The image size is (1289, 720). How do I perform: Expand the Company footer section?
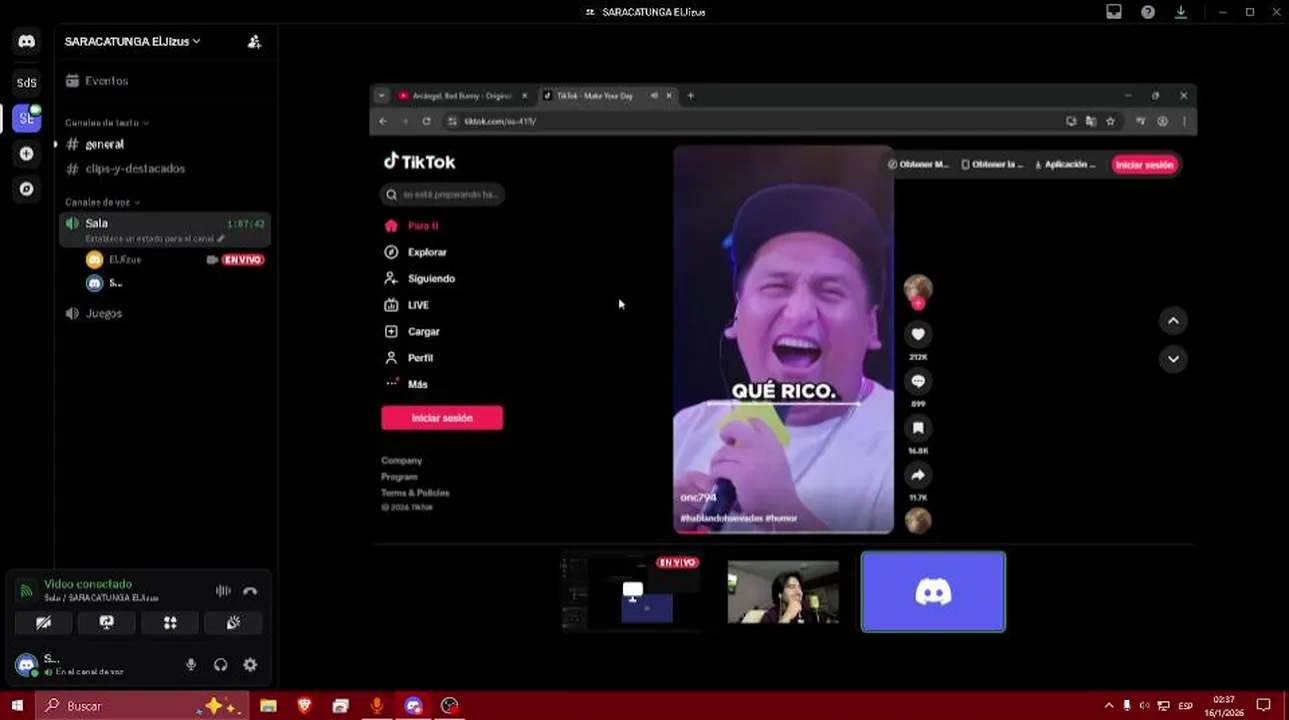402,461
